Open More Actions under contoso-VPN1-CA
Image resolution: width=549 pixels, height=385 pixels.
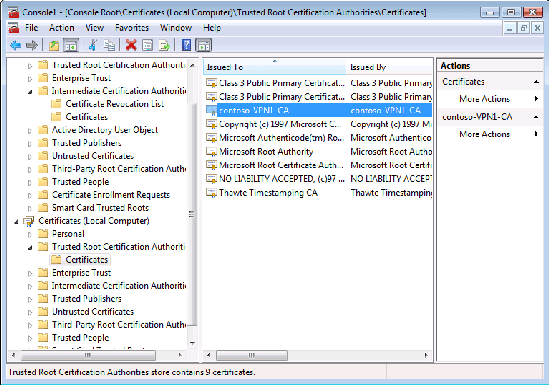(x=485, y=134)
